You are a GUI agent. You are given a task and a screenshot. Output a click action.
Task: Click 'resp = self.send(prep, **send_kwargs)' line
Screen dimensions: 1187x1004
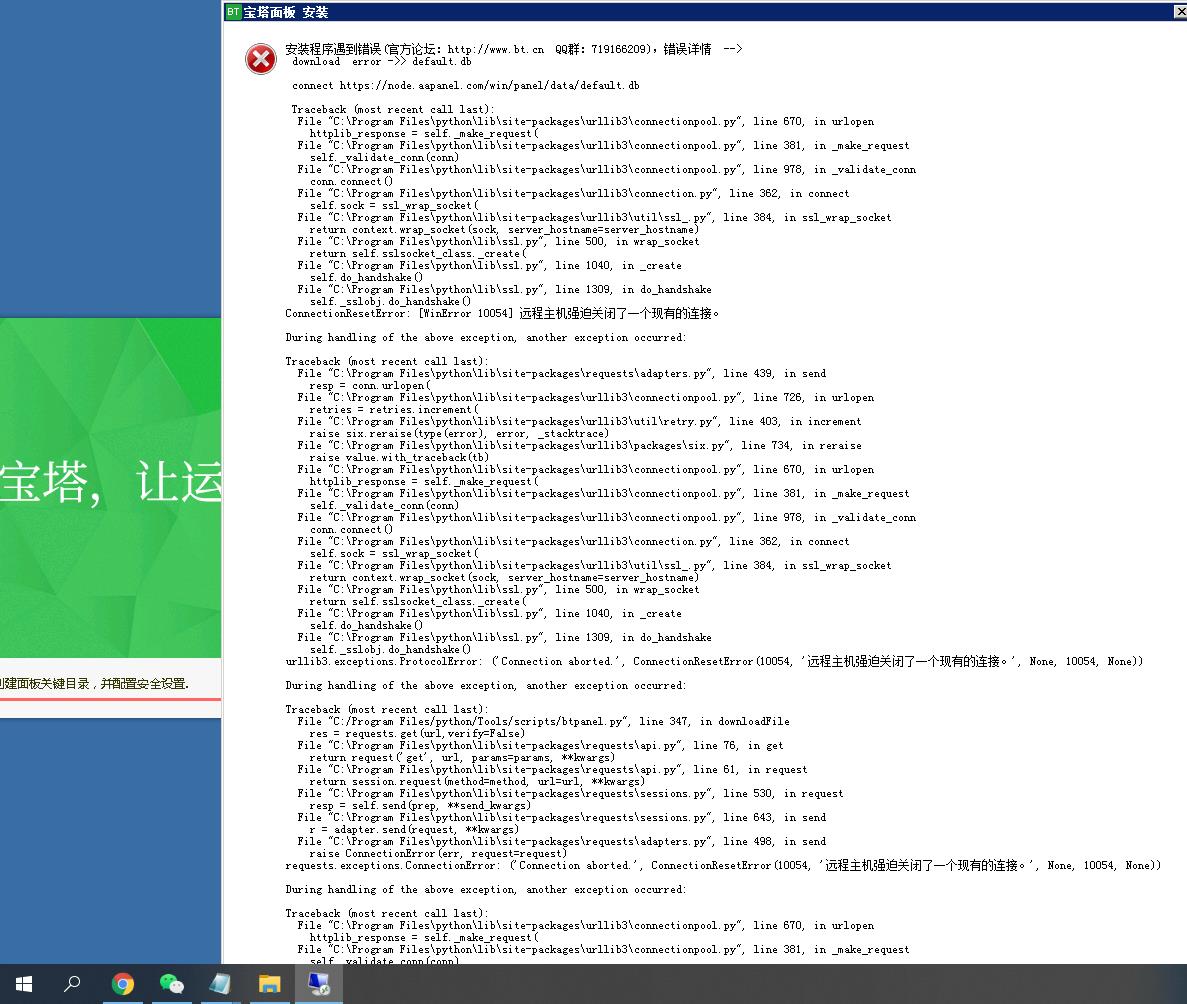coord(420,806)
